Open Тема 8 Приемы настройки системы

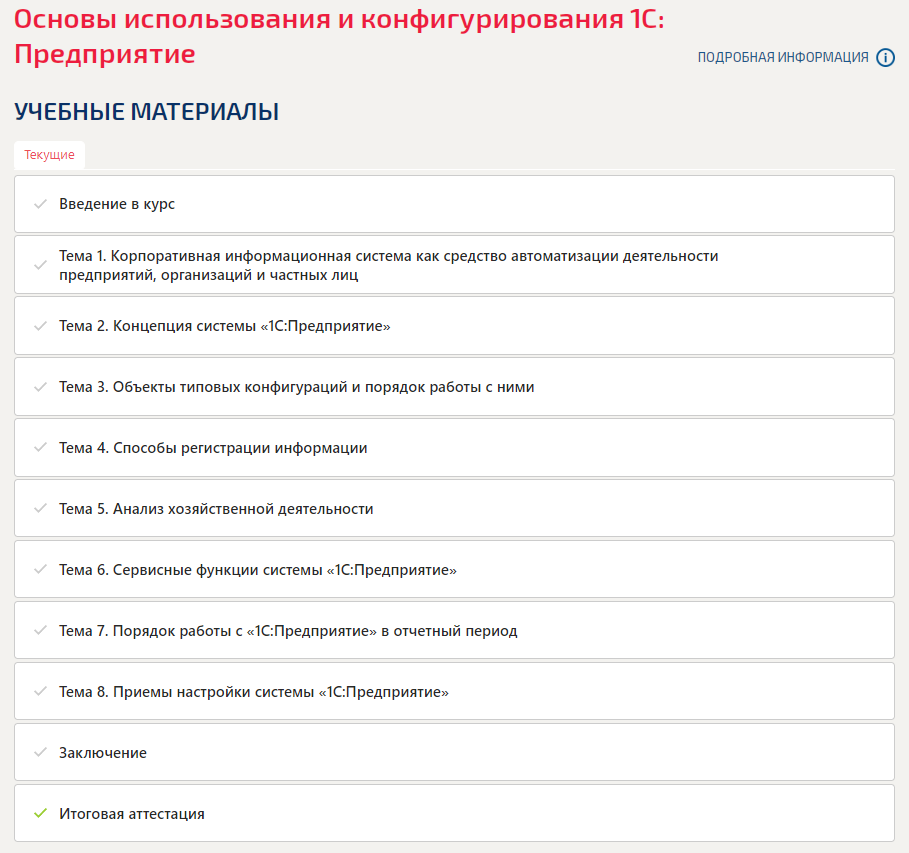[454, 691]
